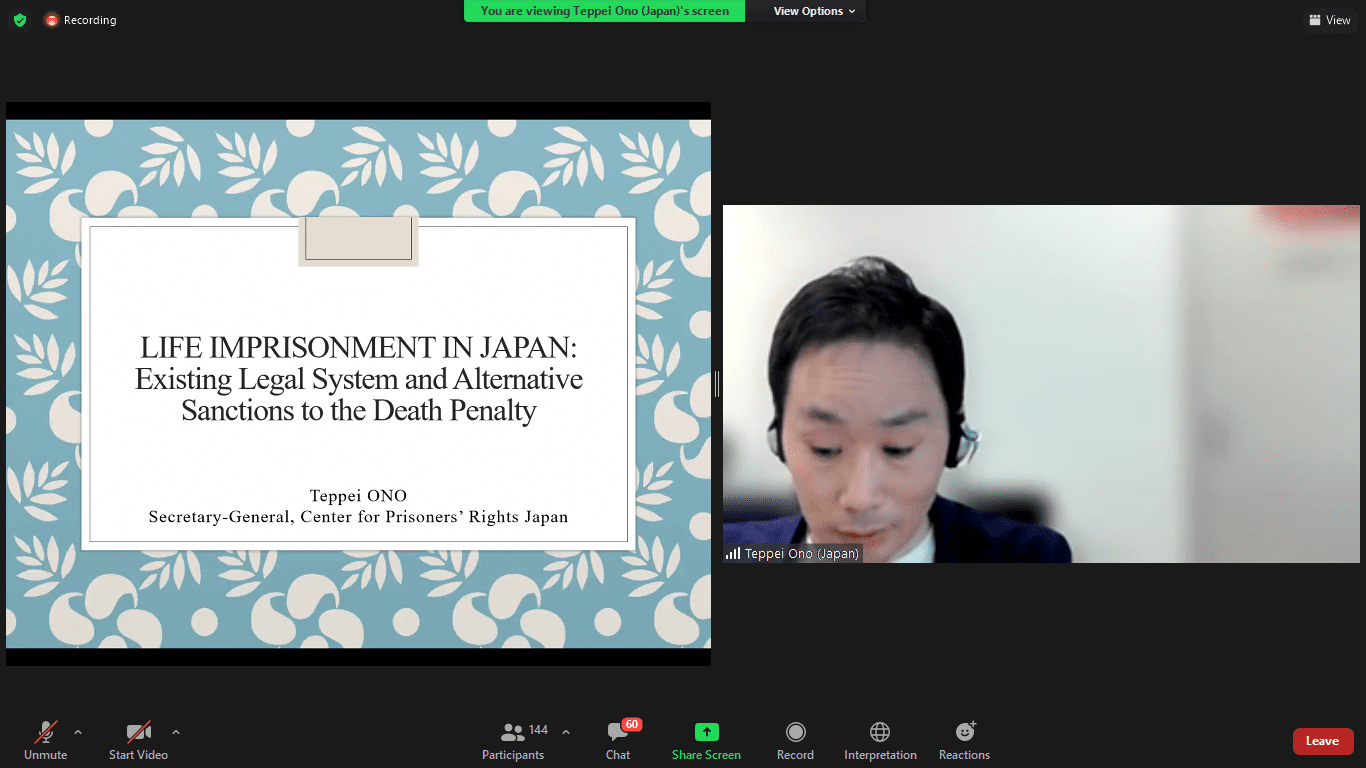Leave the meeting
Screen dimensions: 1366x768
point(1322,741)
